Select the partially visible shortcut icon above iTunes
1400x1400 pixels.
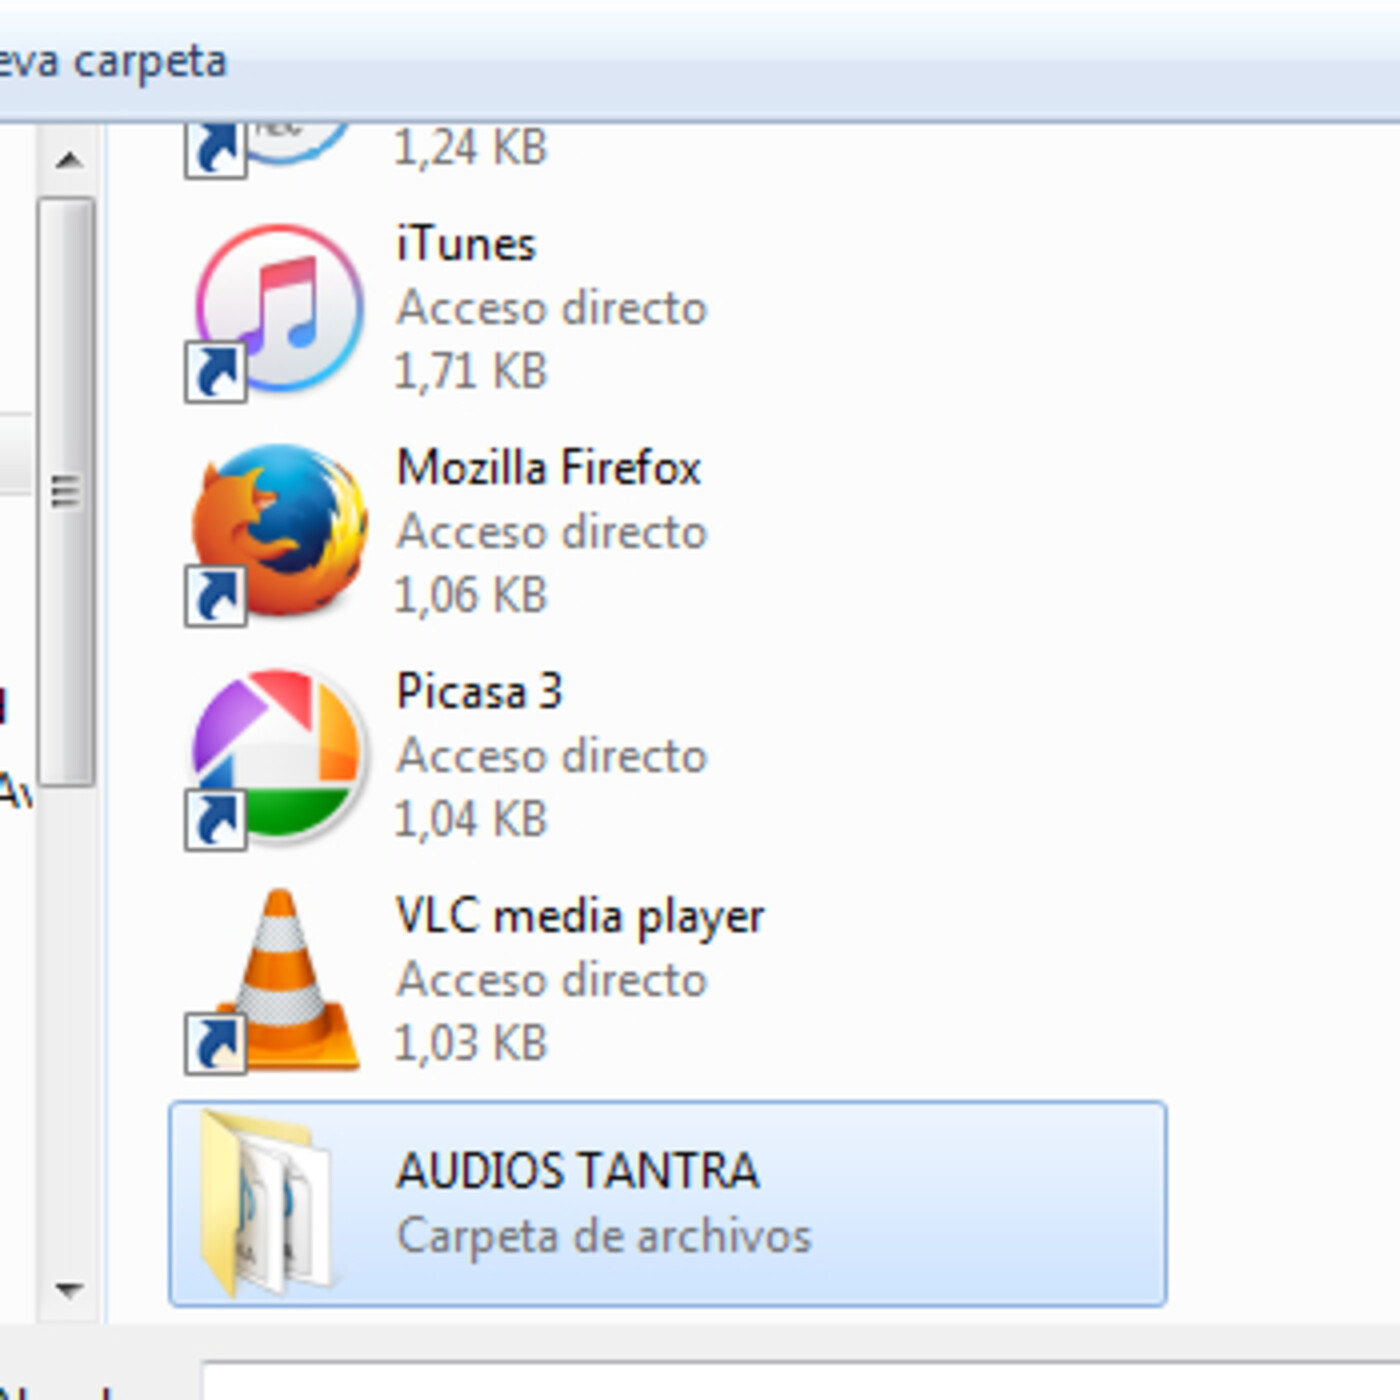(268, 152)
